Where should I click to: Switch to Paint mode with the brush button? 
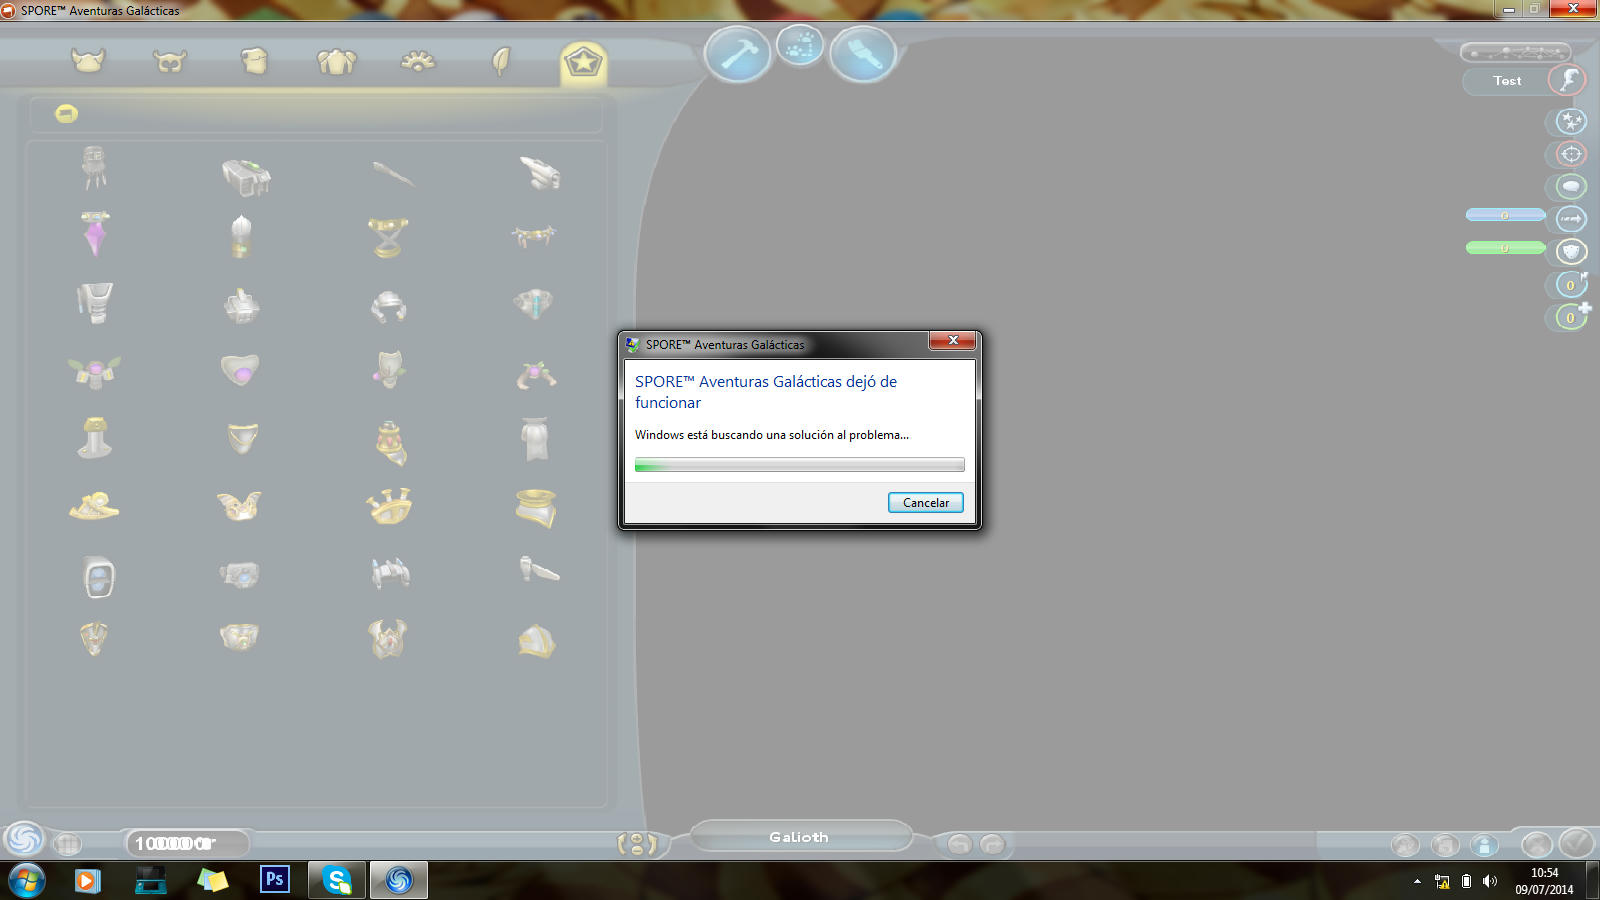pos(863,54)
